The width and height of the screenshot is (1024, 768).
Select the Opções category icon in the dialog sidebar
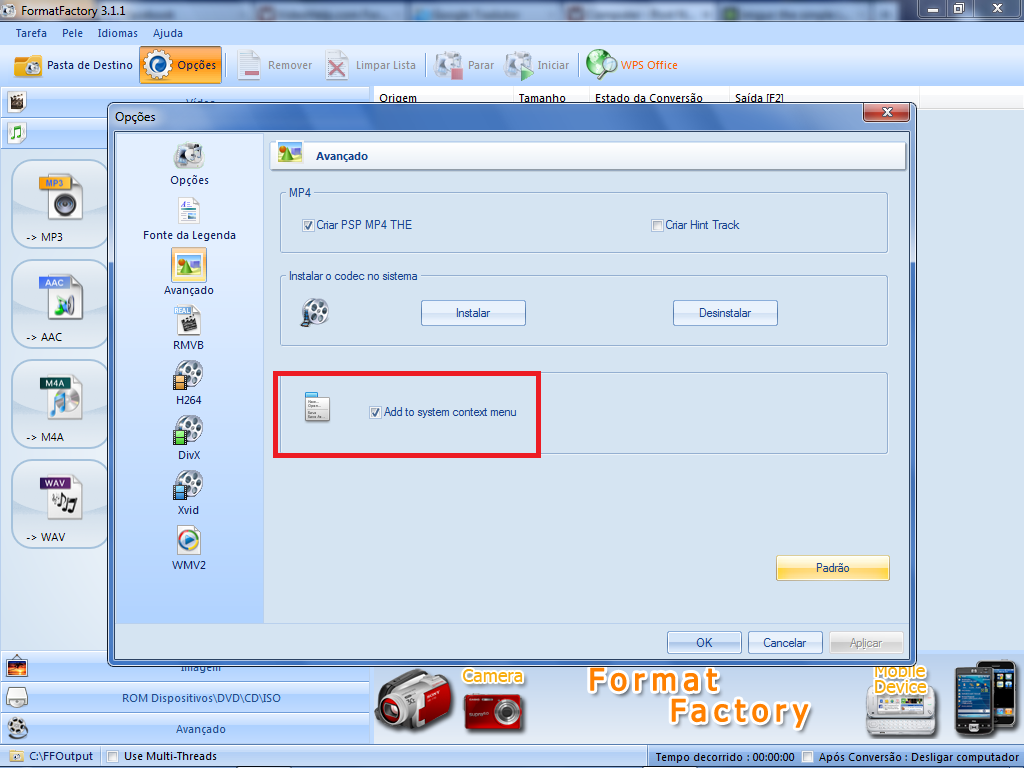click(189, 157)
